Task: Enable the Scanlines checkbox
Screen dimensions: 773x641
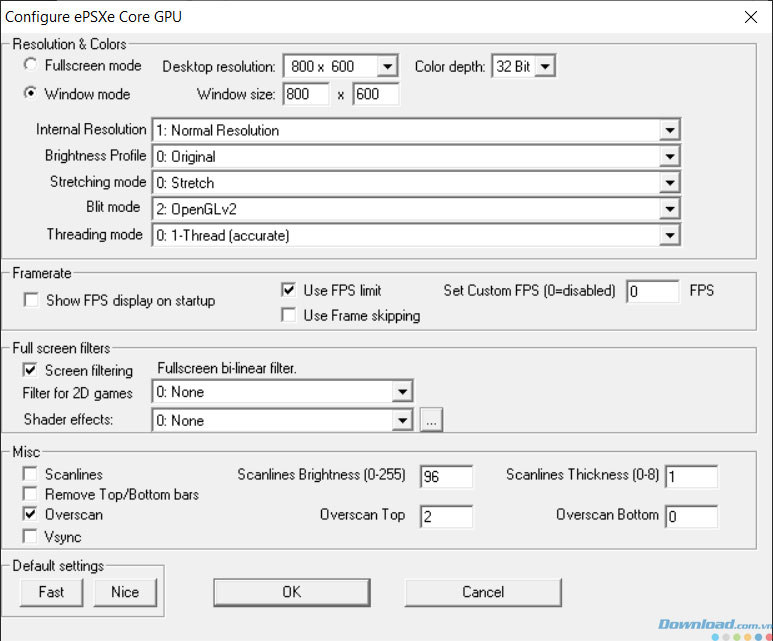Action: [x=30, y=475]
